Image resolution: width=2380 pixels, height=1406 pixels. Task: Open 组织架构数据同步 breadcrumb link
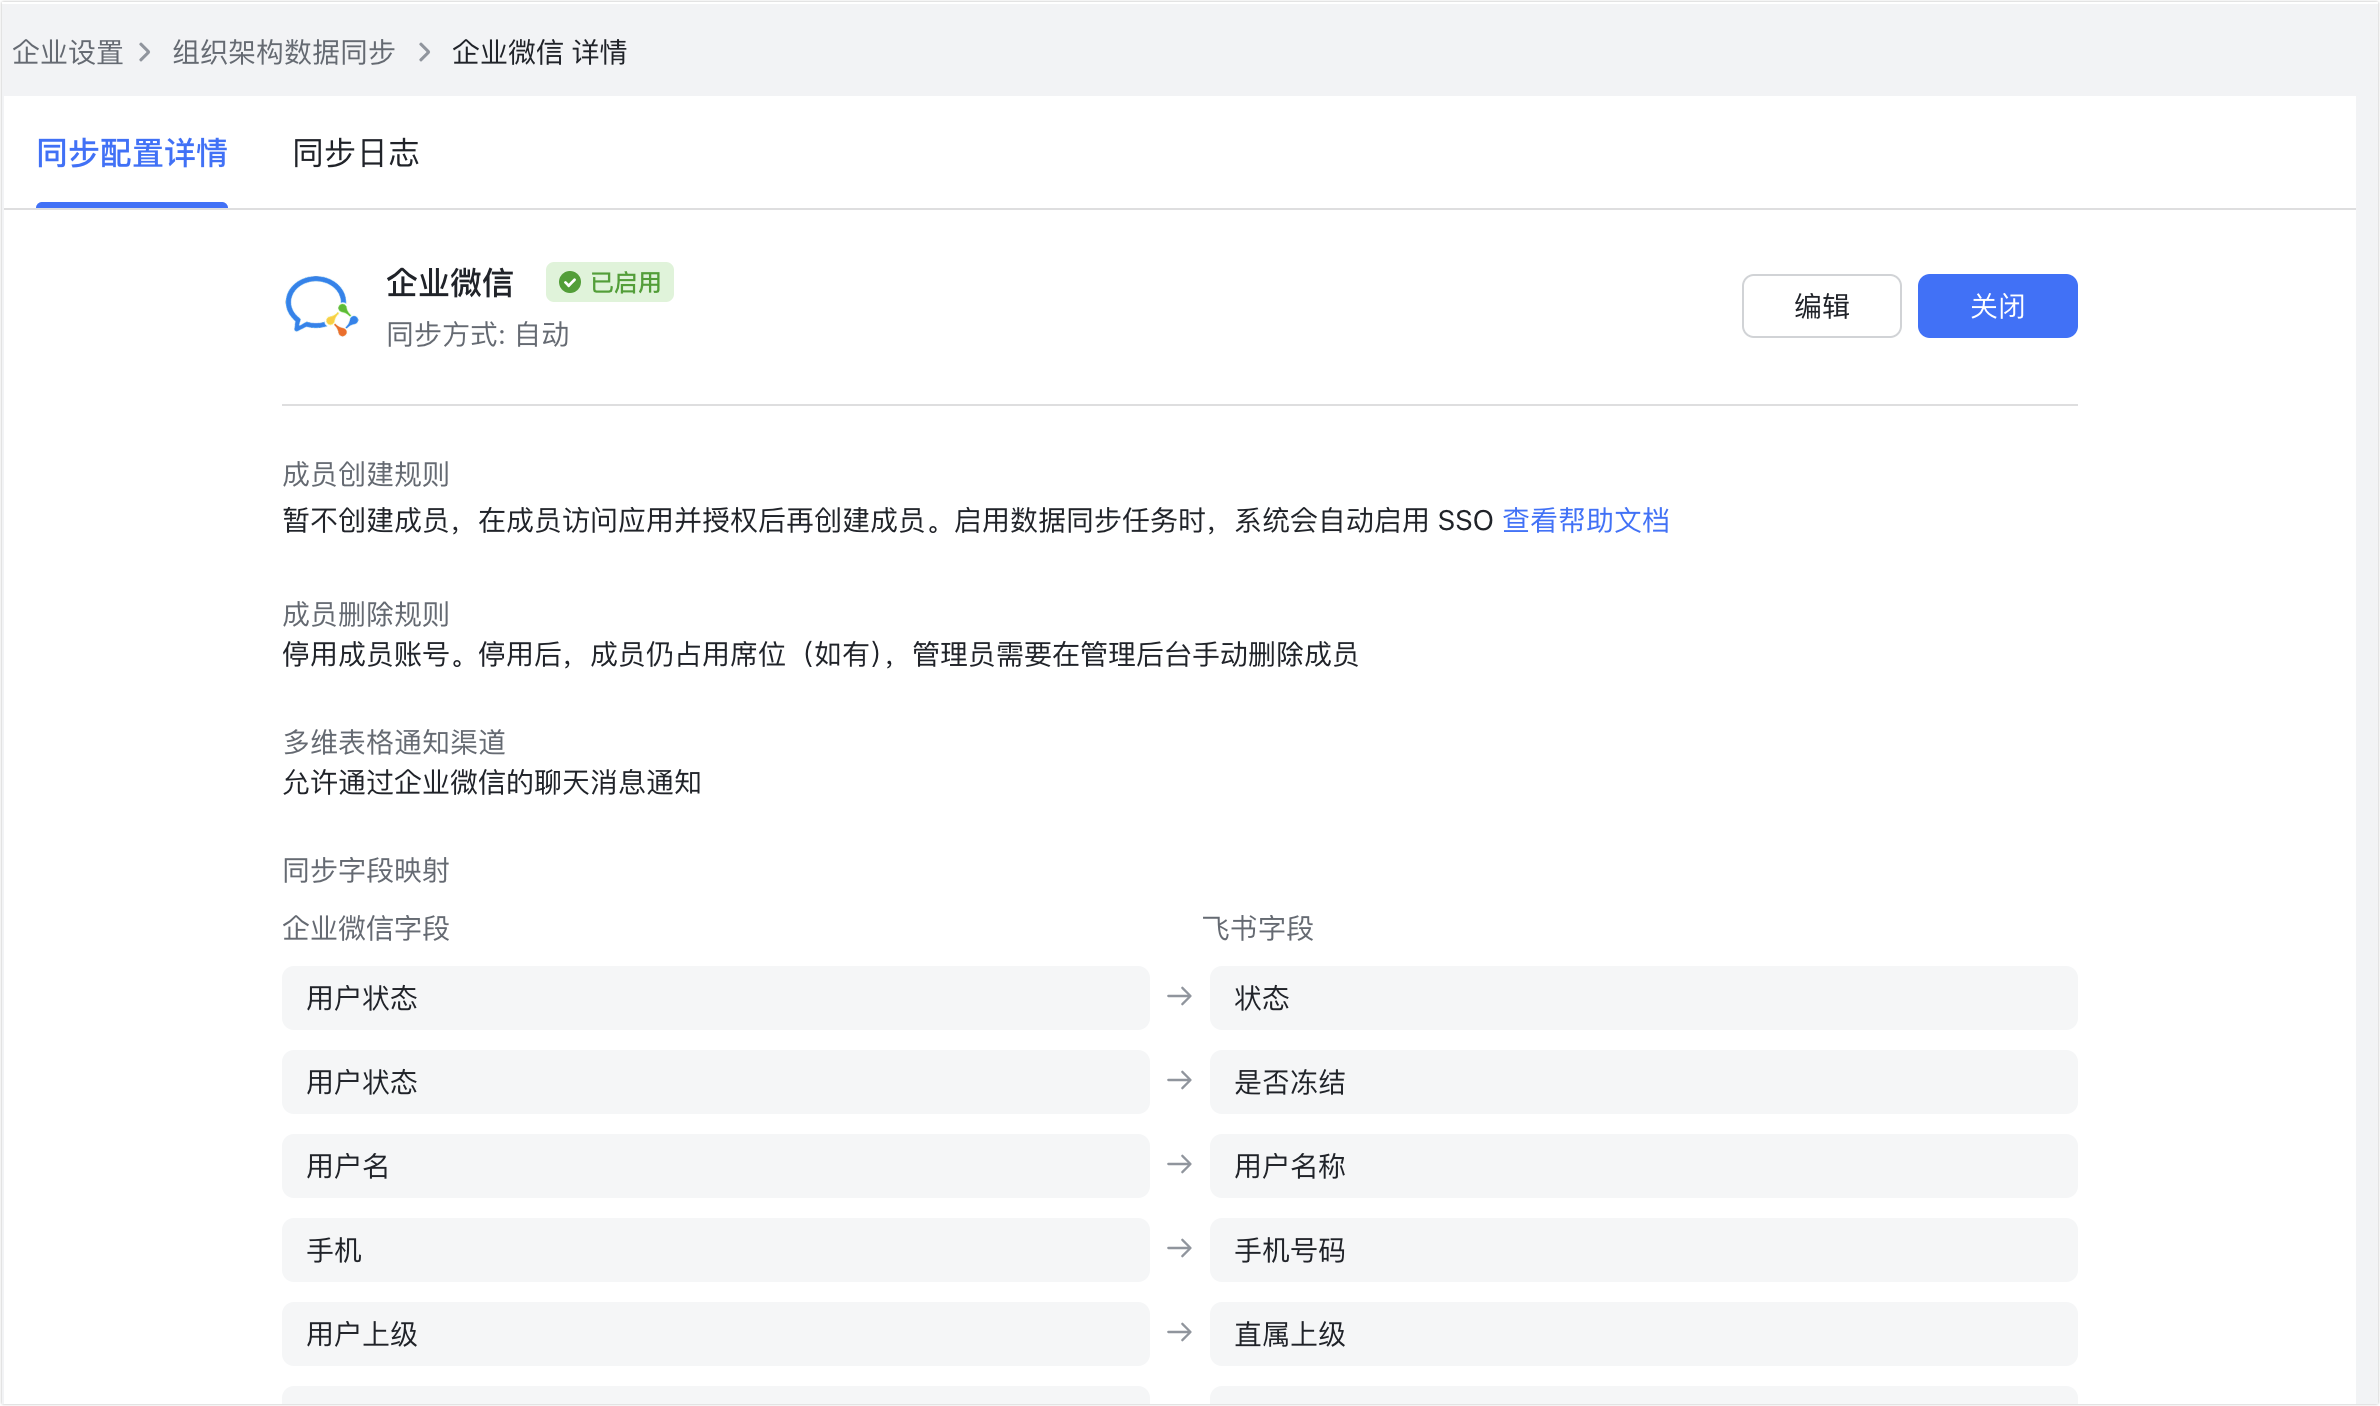(284, 52)
